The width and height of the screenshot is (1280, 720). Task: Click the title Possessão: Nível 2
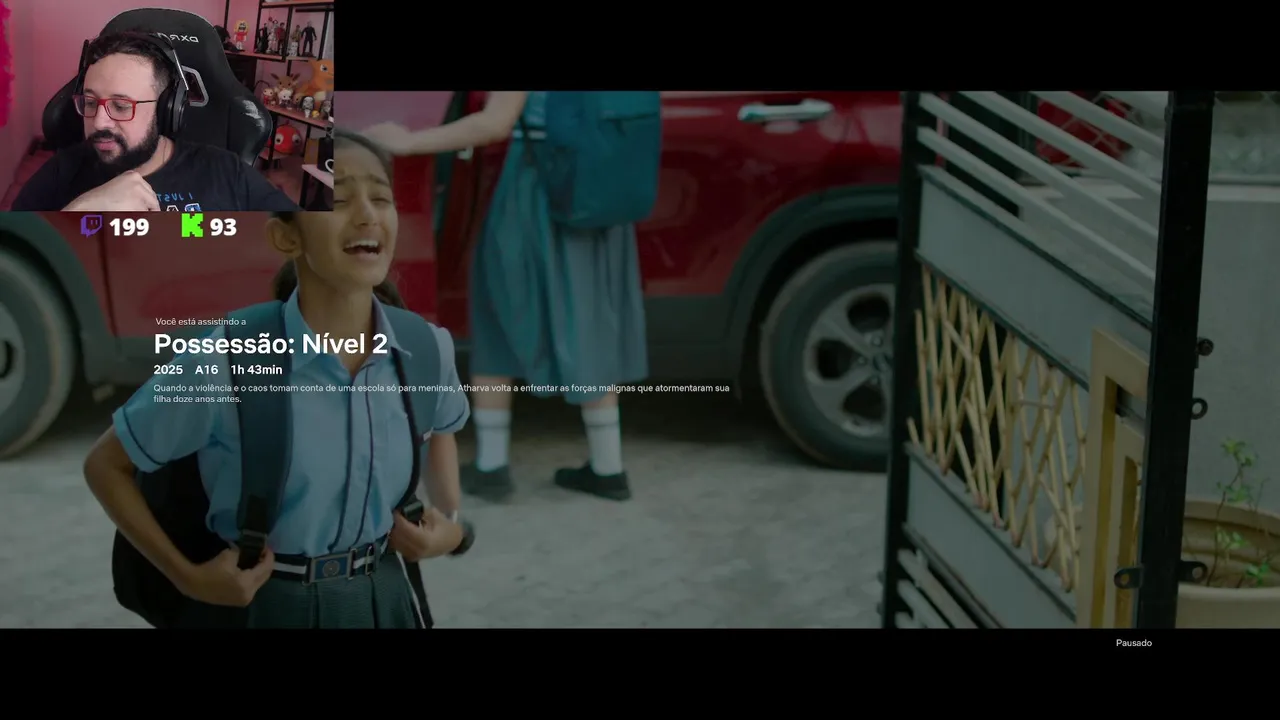(x=270, y=344)
